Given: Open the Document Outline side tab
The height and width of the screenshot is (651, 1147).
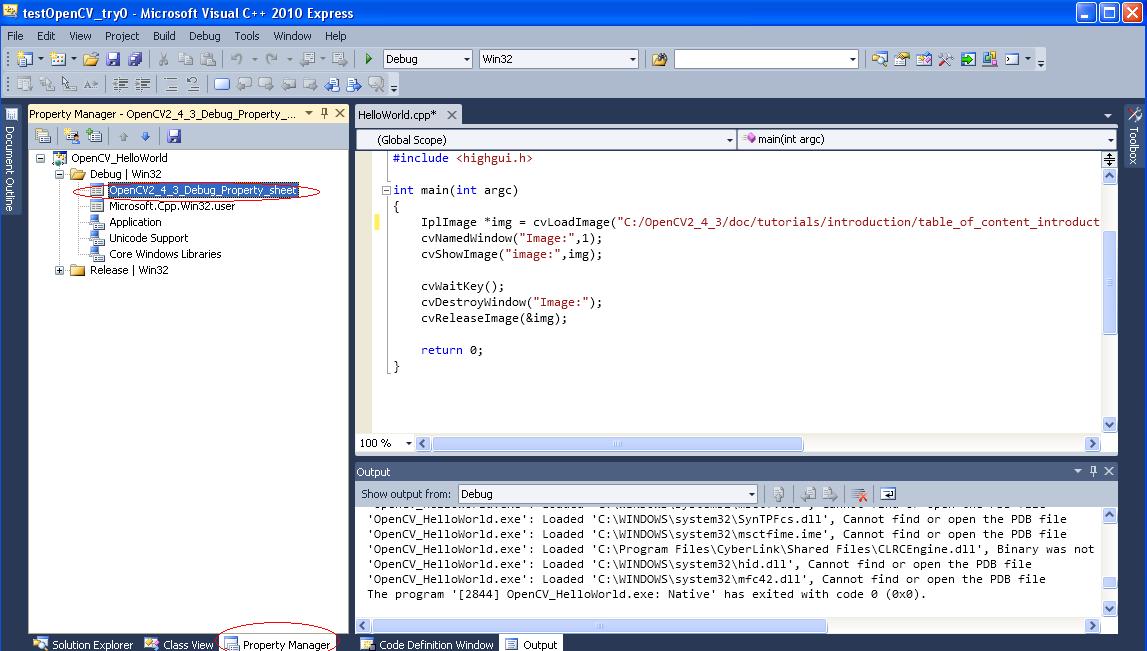Looking at the screenshot, I should (x=10, y=160).
